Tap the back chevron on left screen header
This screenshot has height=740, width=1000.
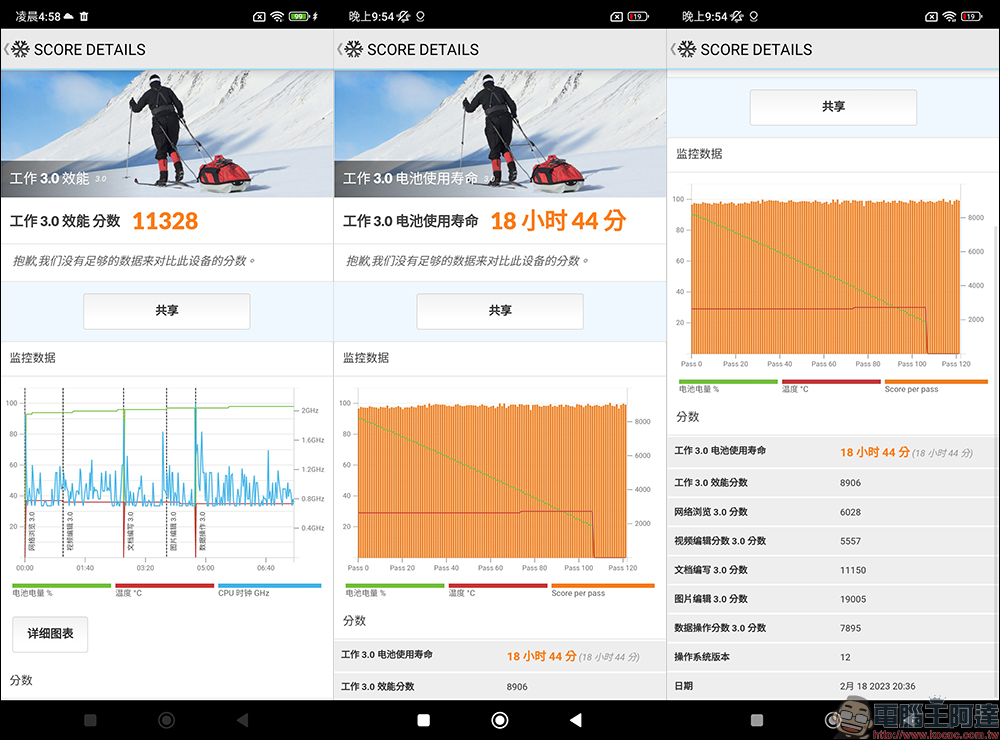(x=6, y=49)
